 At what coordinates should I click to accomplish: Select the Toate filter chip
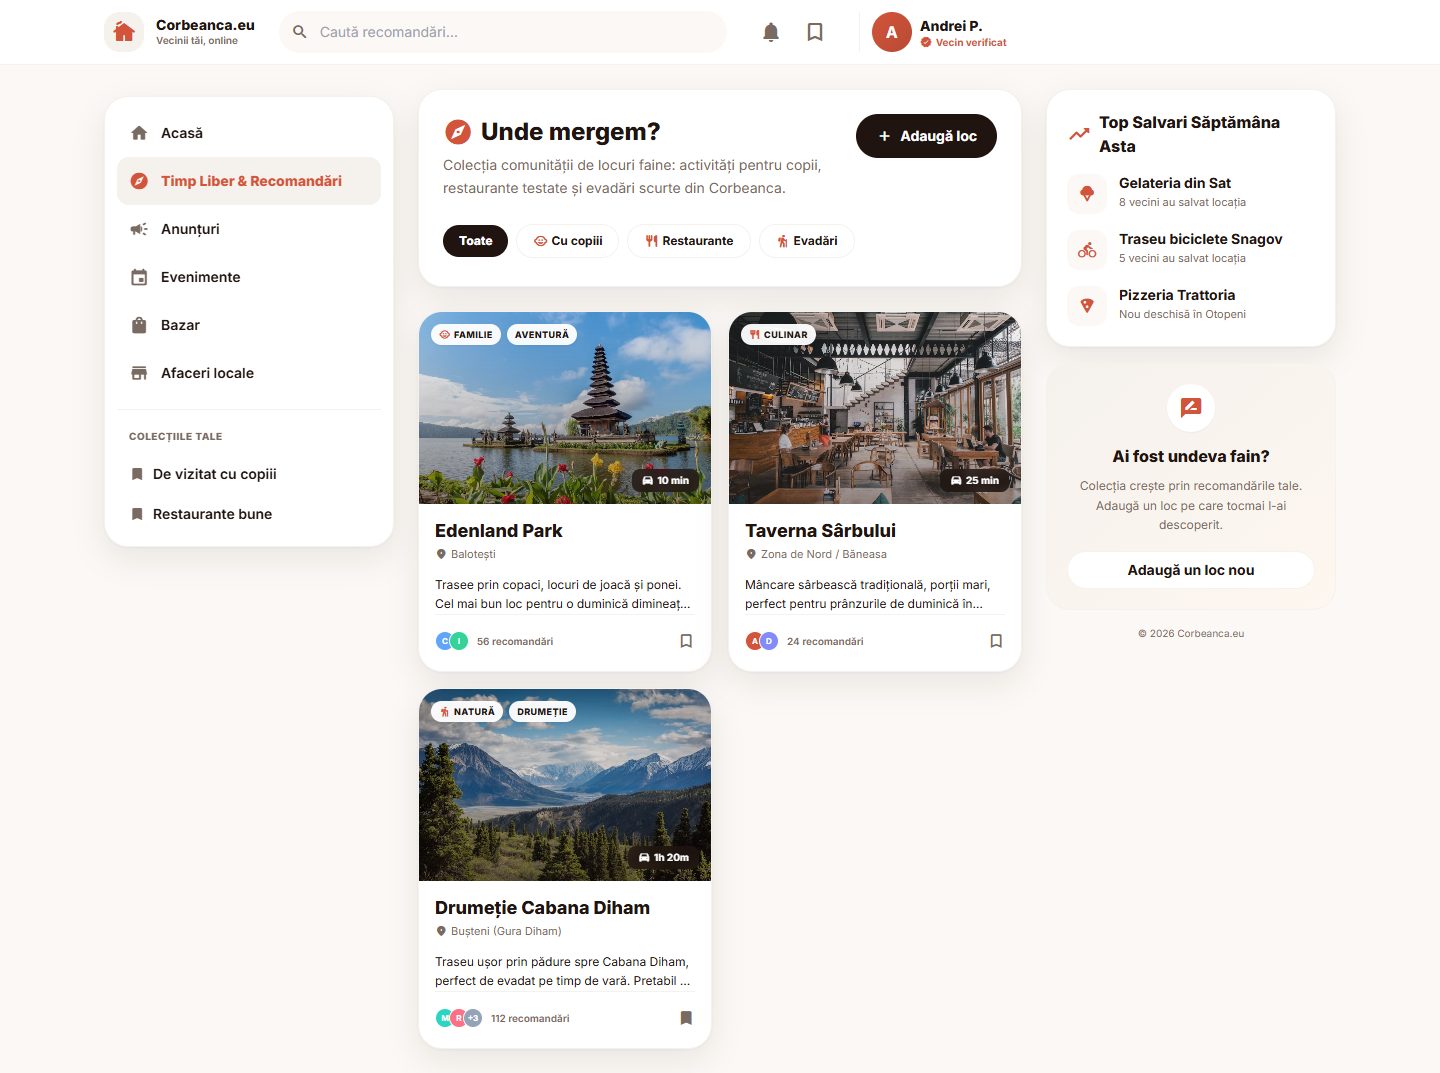pos(475,241)
